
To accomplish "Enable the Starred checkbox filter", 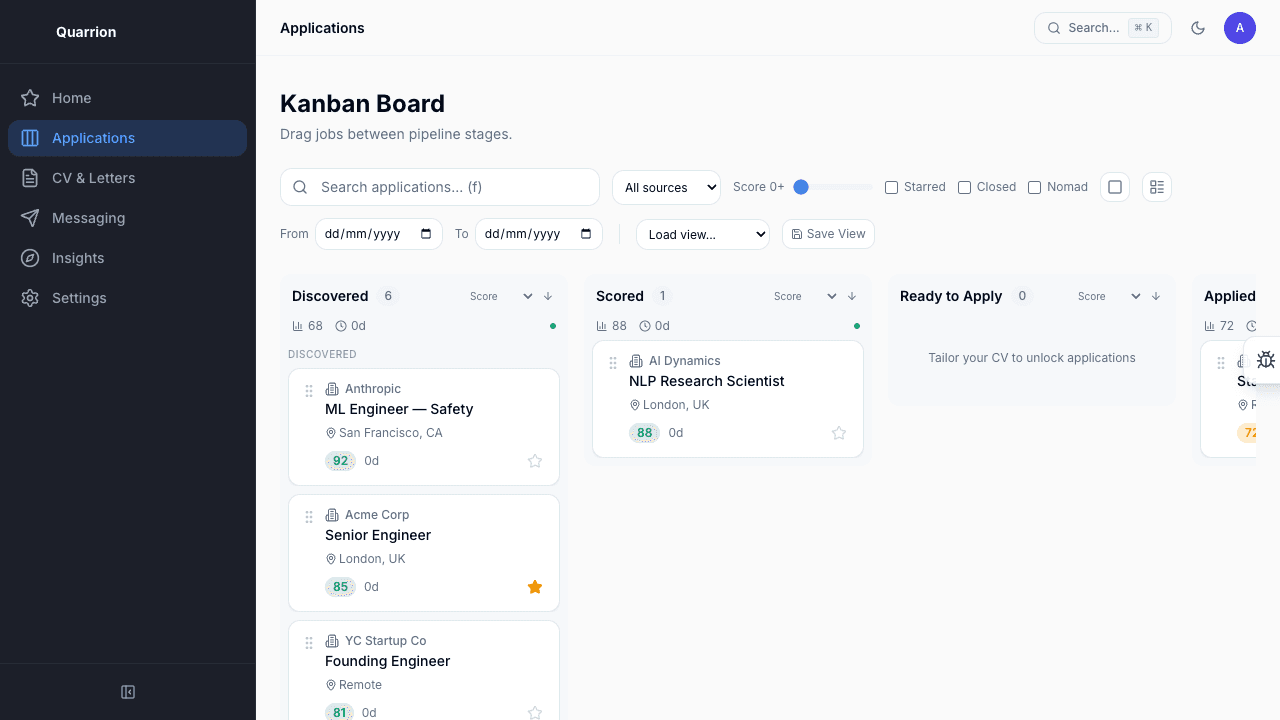I will coord(891,187).
